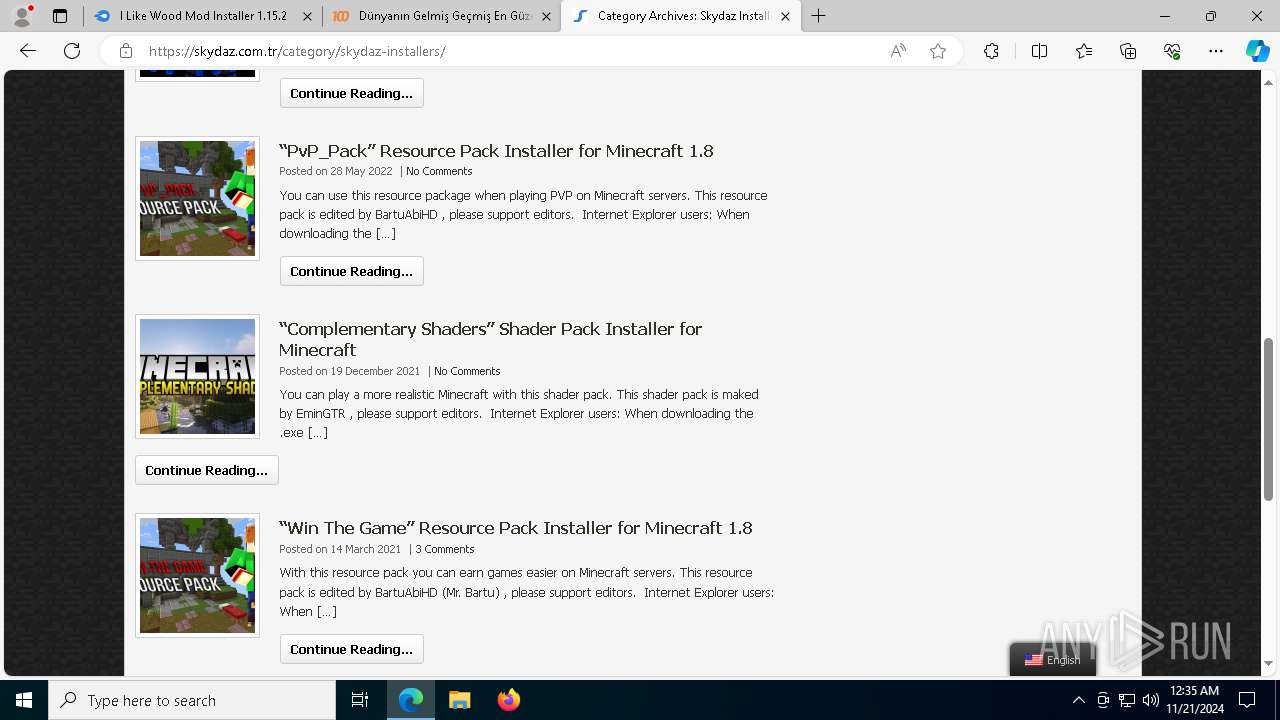
Task: Click the Posted on 14 March 2021 date
Action: click(340, 549)
